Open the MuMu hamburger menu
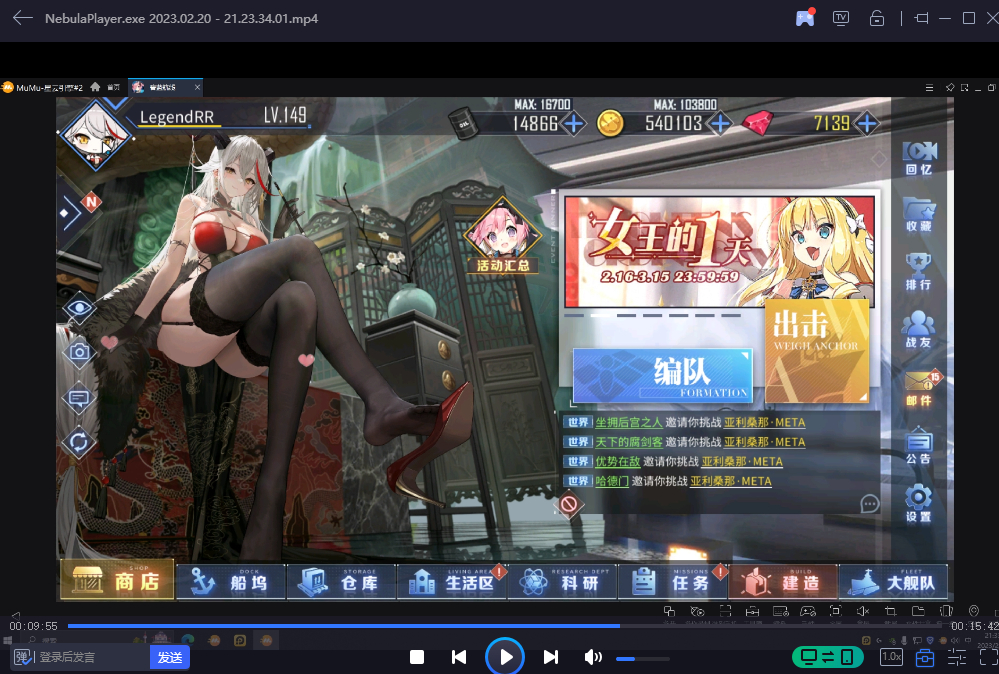 pyautogui.click(x=930, y=87)
